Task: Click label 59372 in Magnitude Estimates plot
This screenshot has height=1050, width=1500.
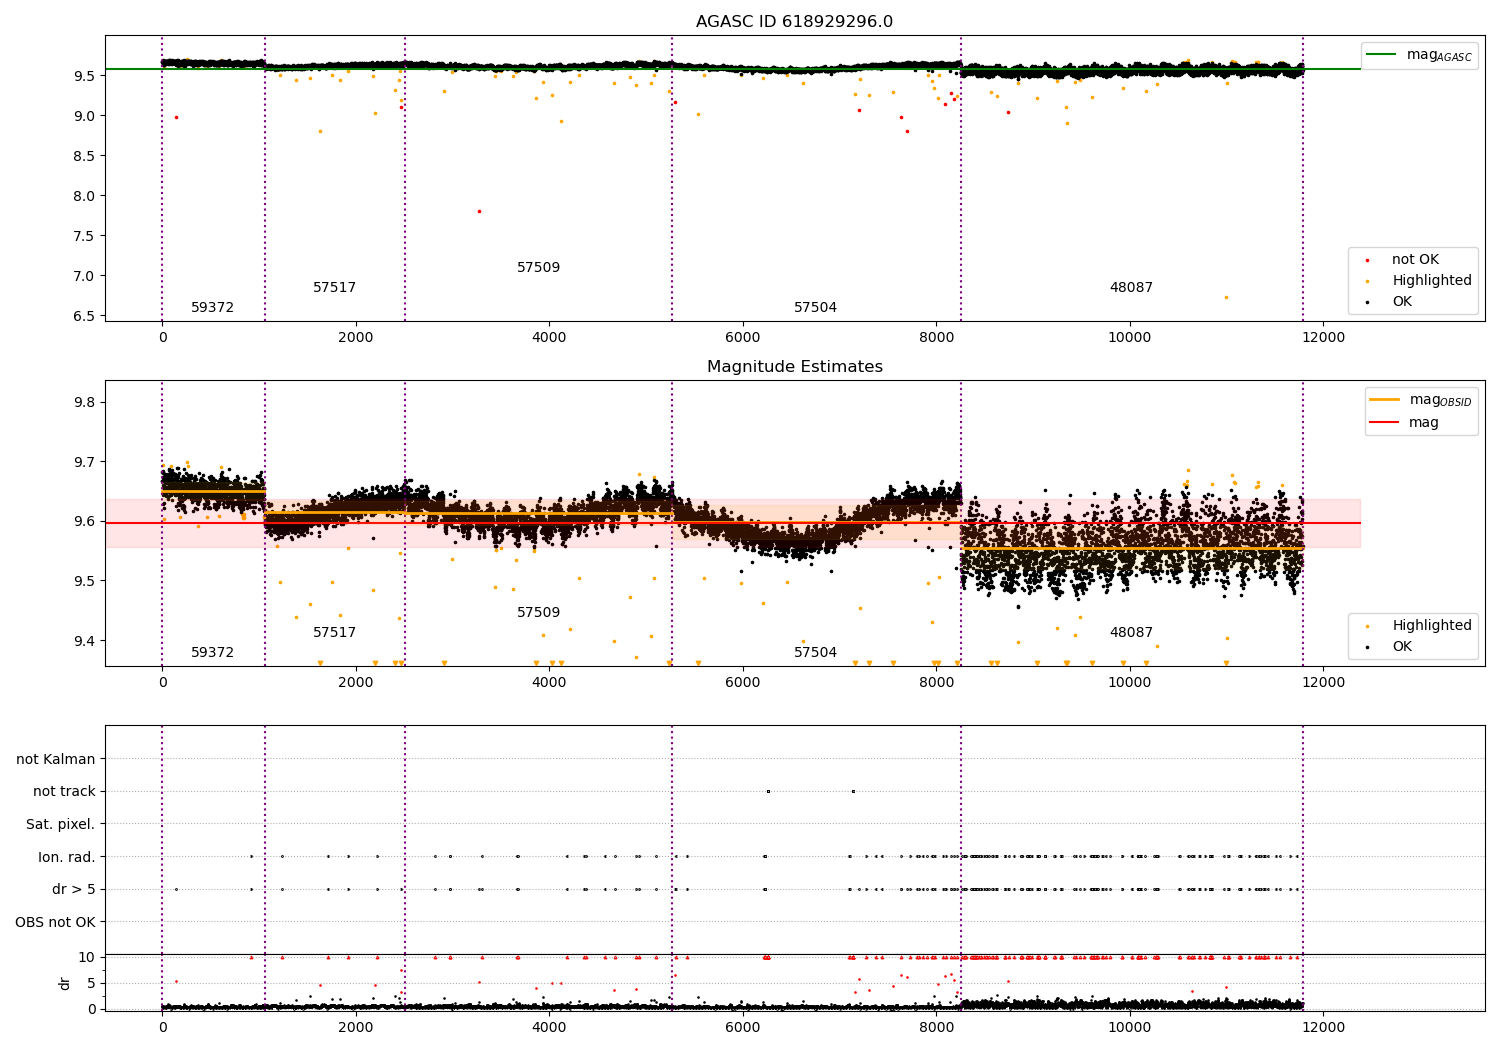Action: (x=212, y=653)
